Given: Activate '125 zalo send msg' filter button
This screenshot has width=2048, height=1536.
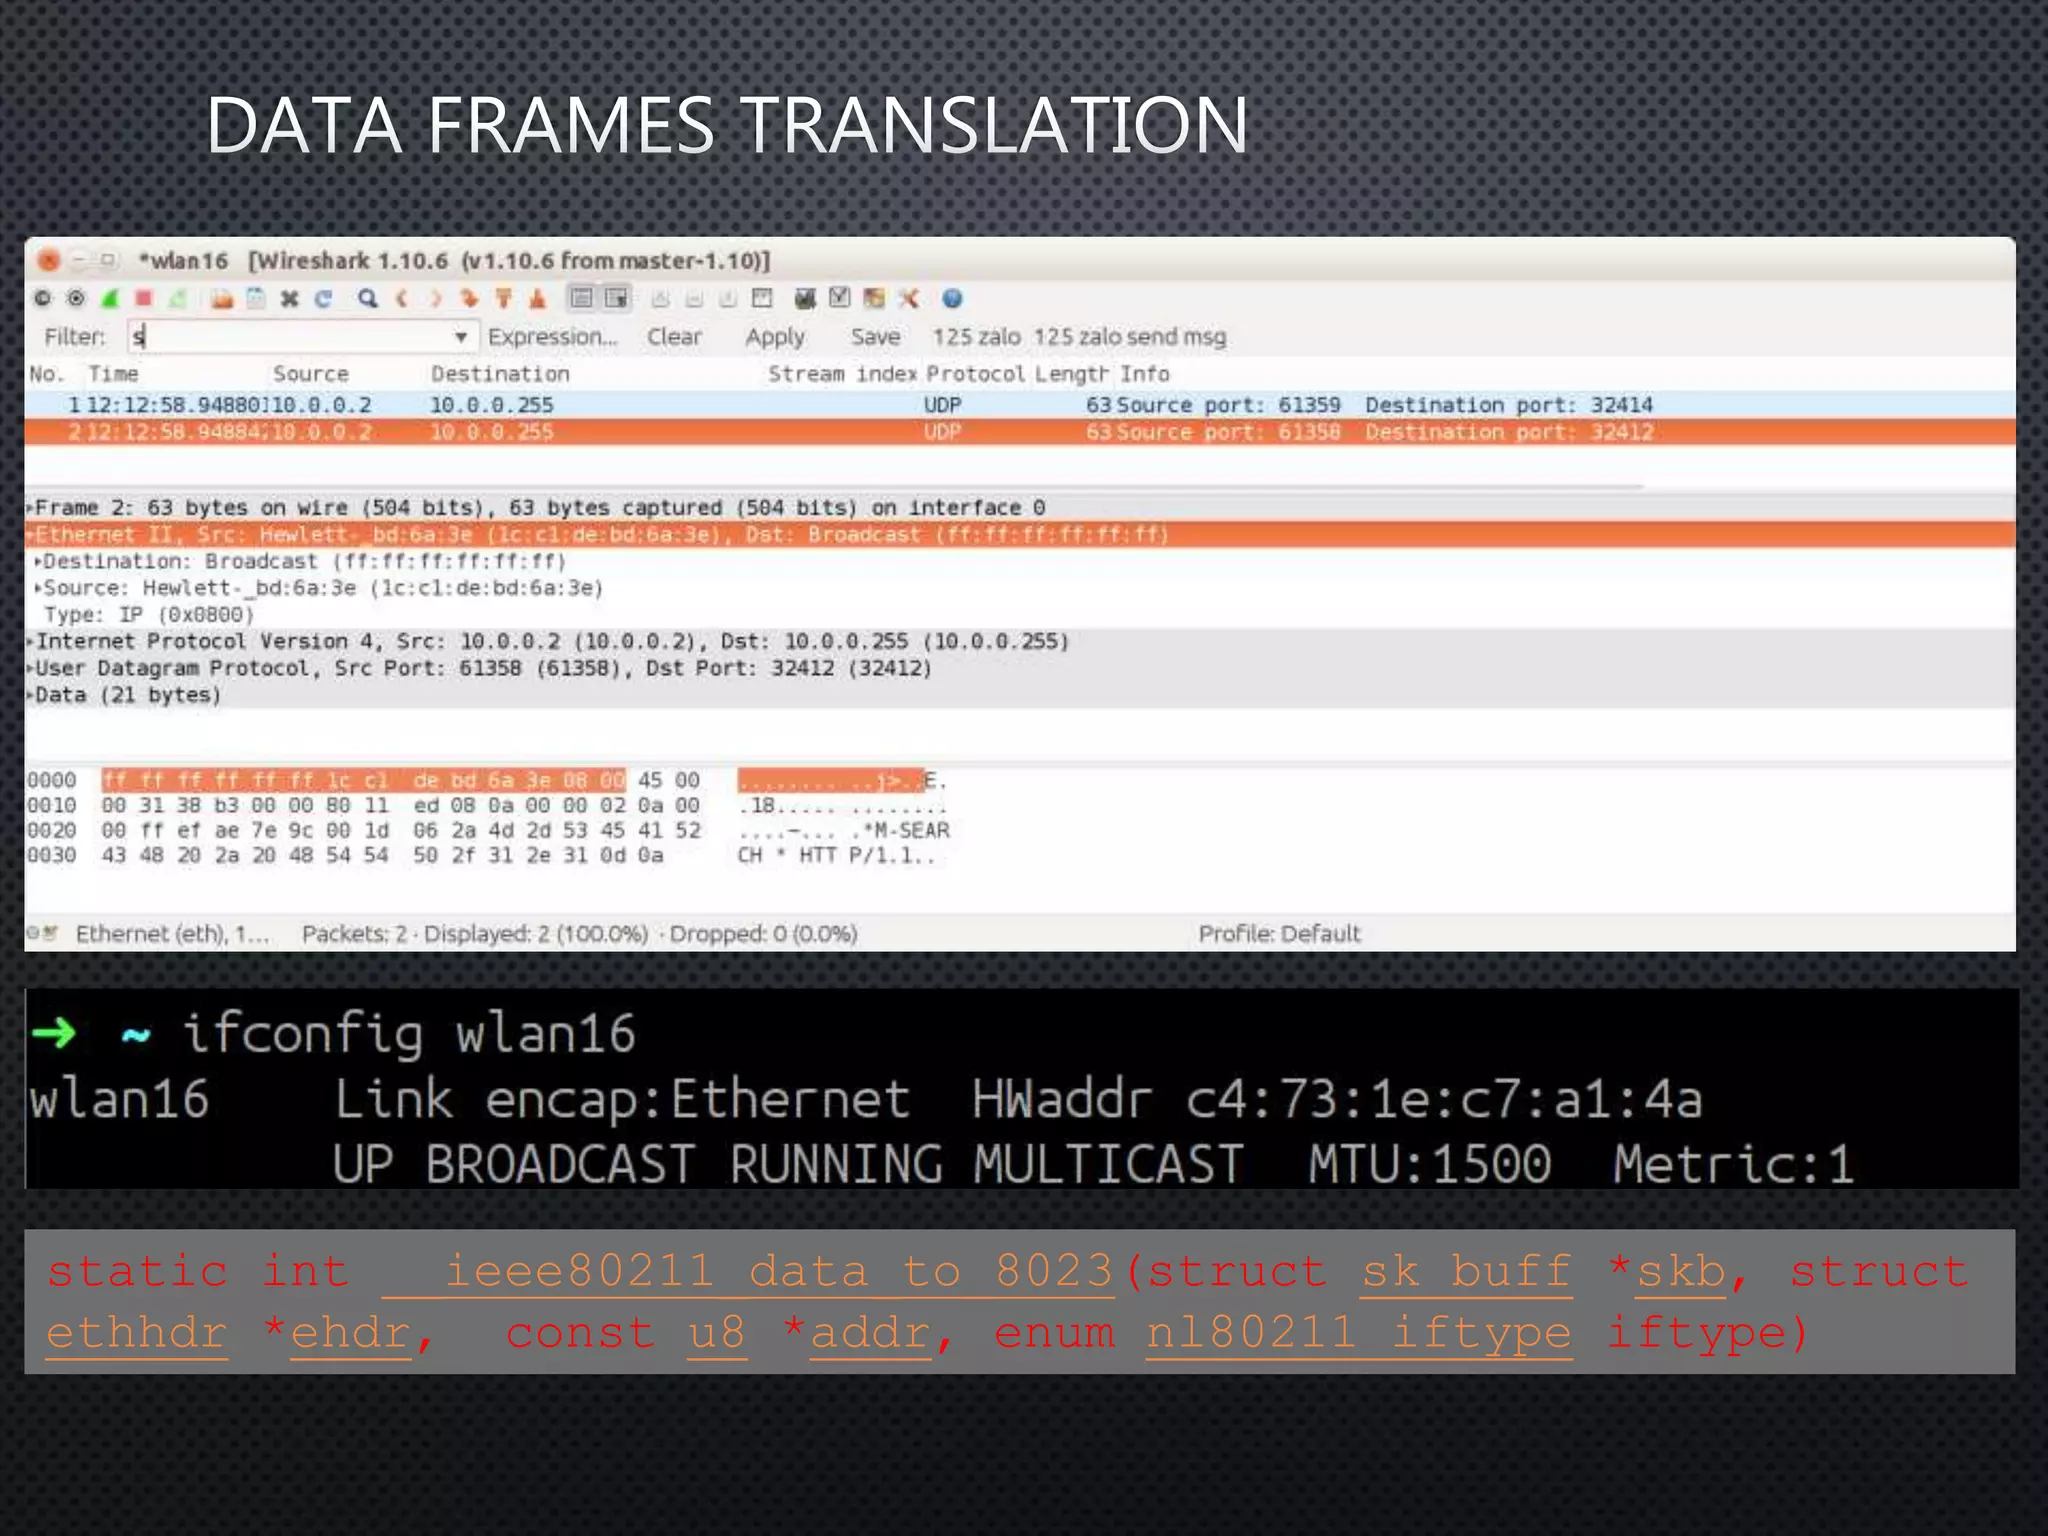Looking at the screenshot, I should (1130, 337).
